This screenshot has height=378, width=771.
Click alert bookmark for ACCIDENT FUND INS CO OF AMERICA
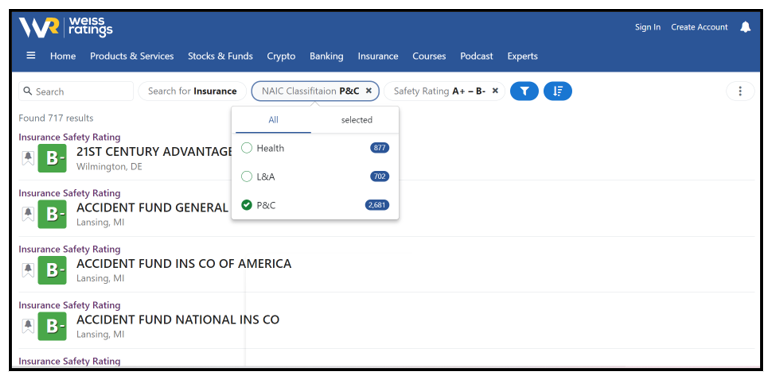(x=28, y=270)
